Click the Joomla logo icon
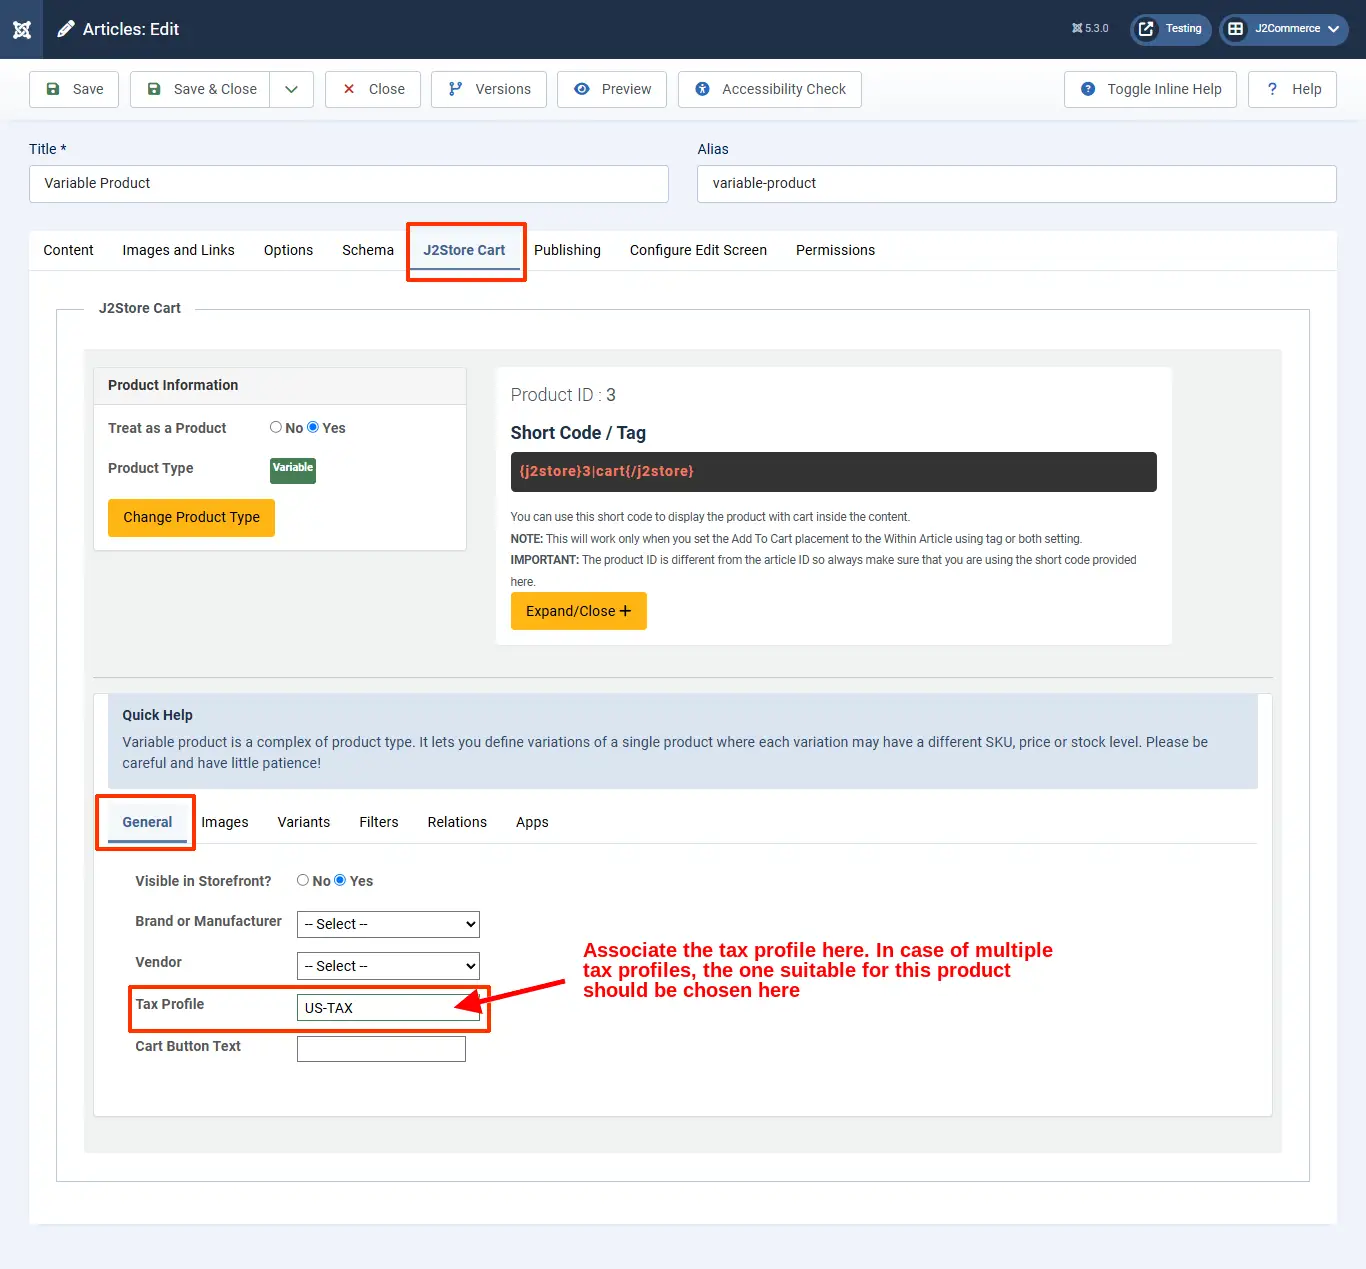1366x1269 pixels. (22, 29)
